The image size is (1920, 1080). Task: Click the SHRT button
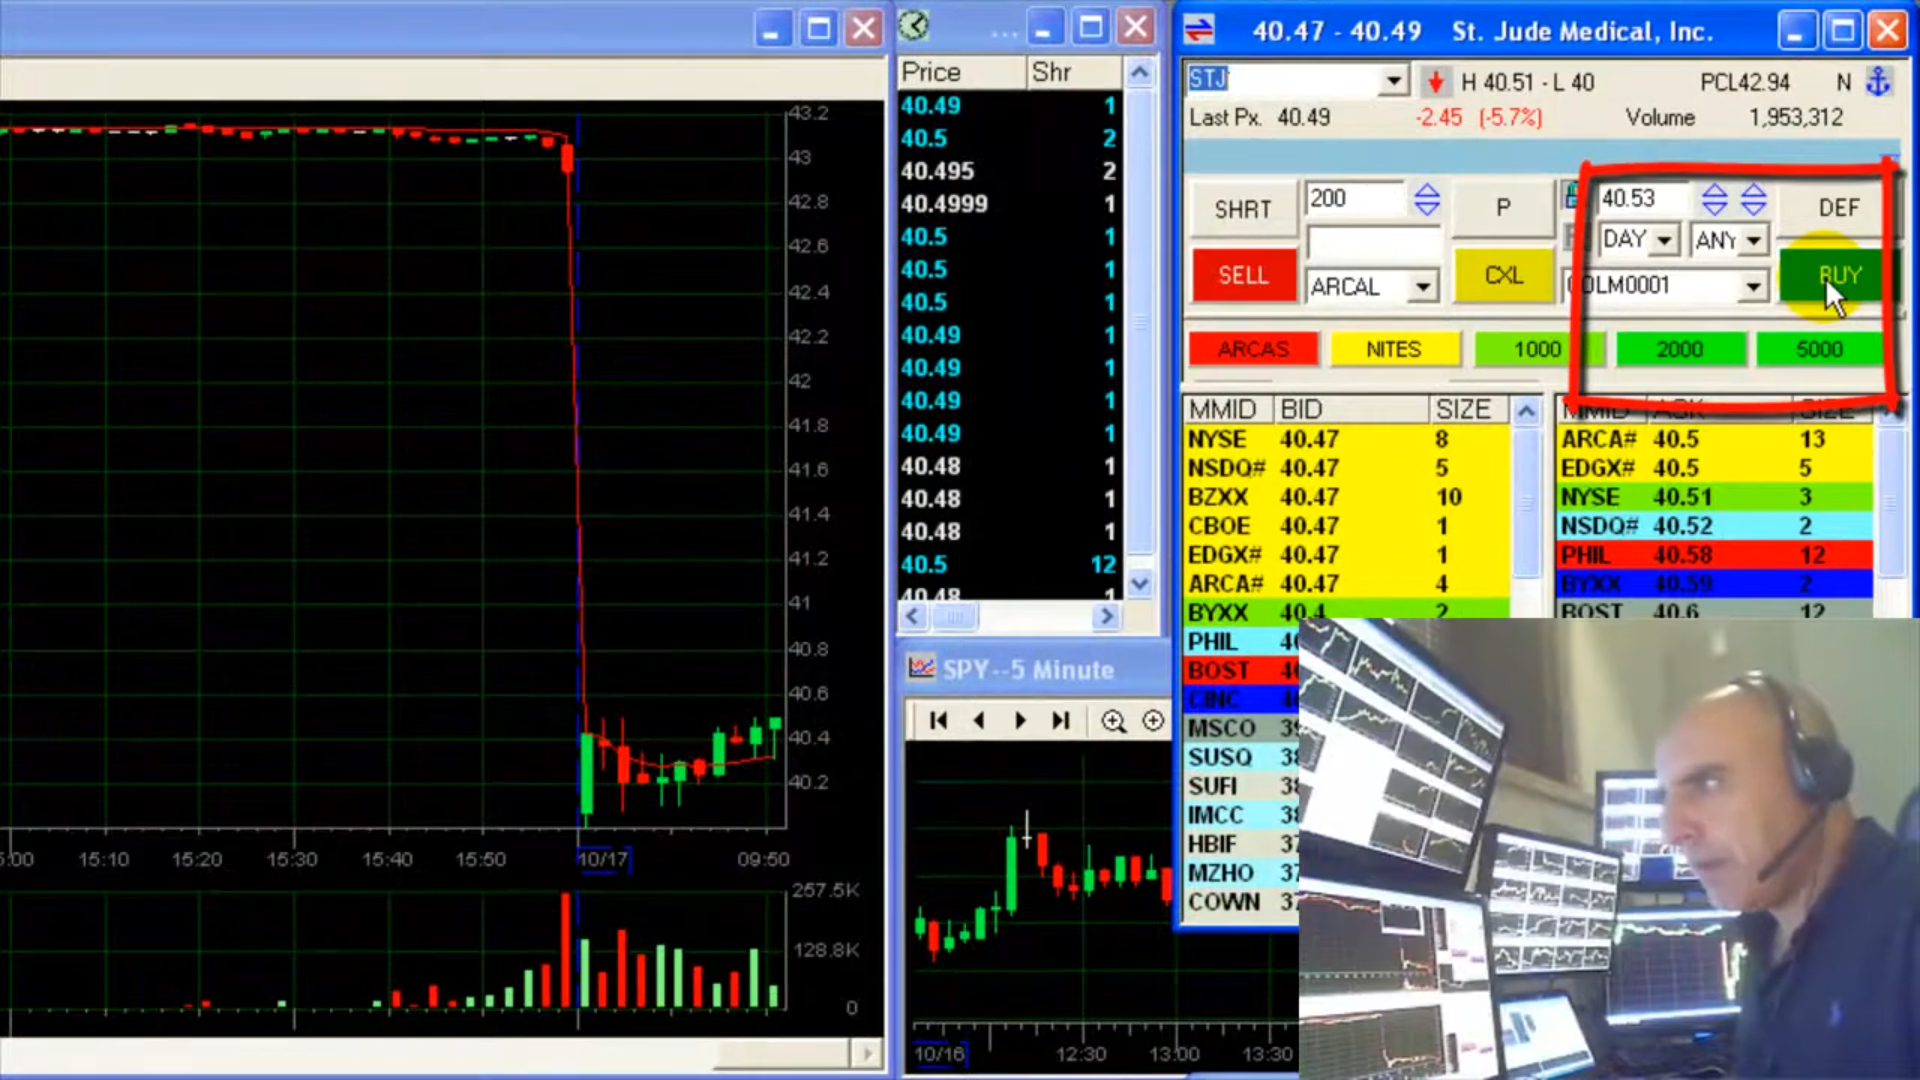[x=1243, y=209]
